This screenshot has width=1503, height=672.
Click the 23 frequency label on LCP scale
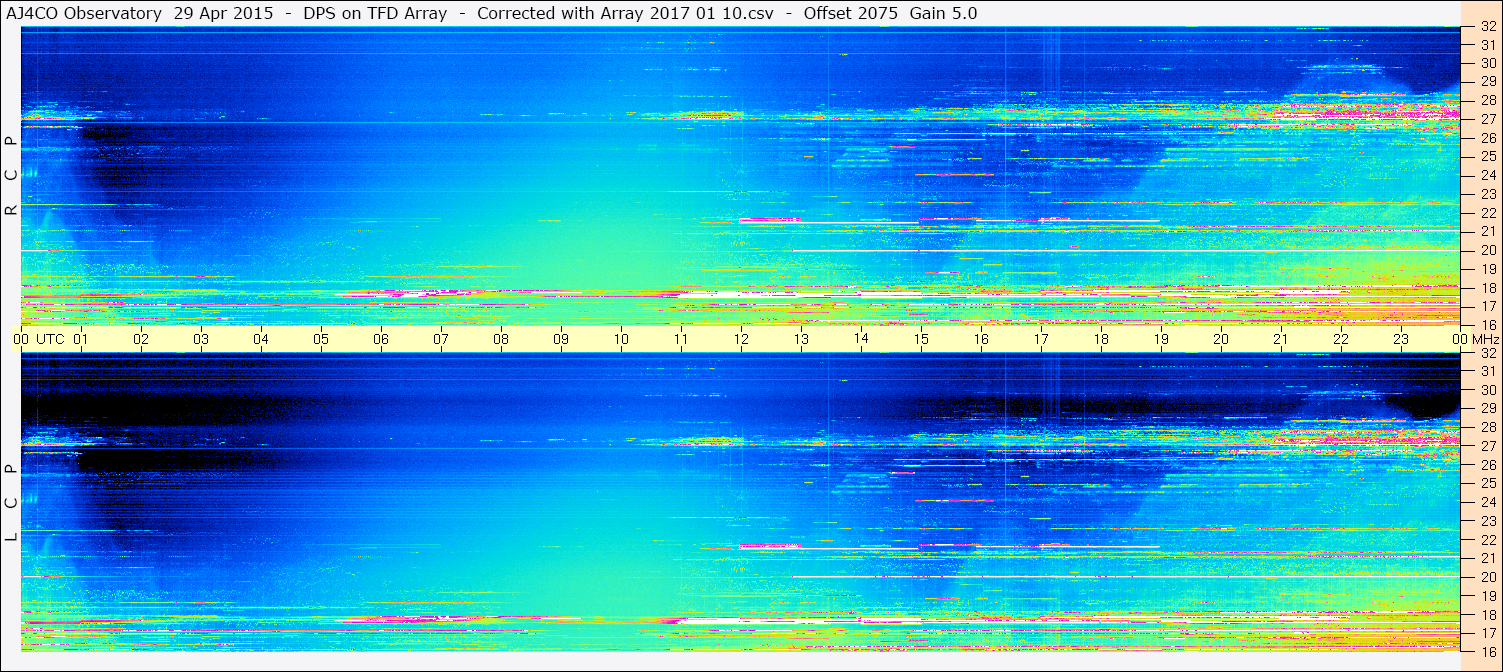click(x=1488, y=521)
